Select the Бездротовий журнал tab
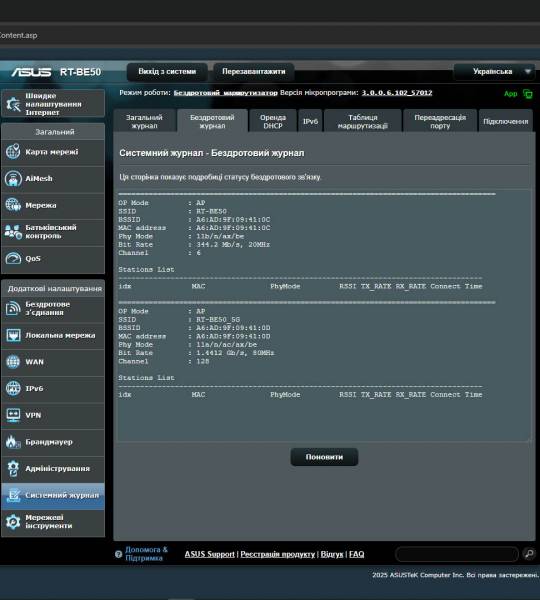Viewport: 540px width, 600px height. click(x=212, y=121)
